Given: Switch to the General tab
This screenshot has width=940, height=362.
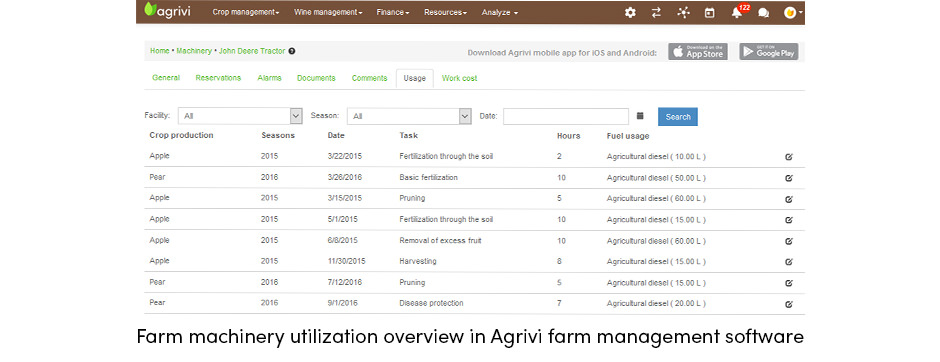Looking at the screenshot, I should (166, 78).
